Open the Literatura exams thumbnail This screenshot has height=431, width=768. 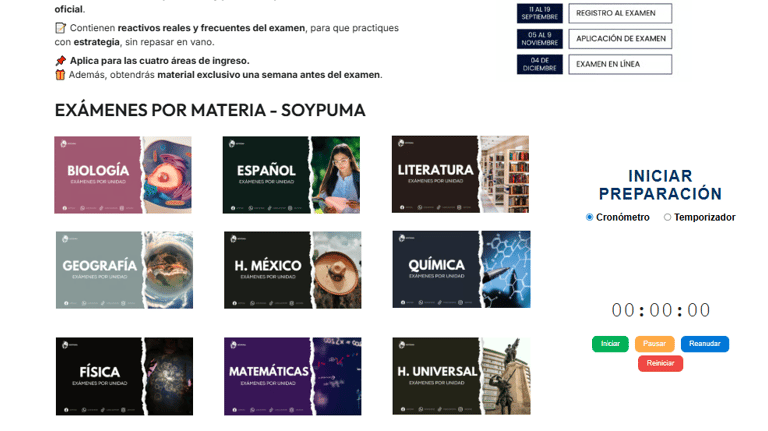pos(460,174)
